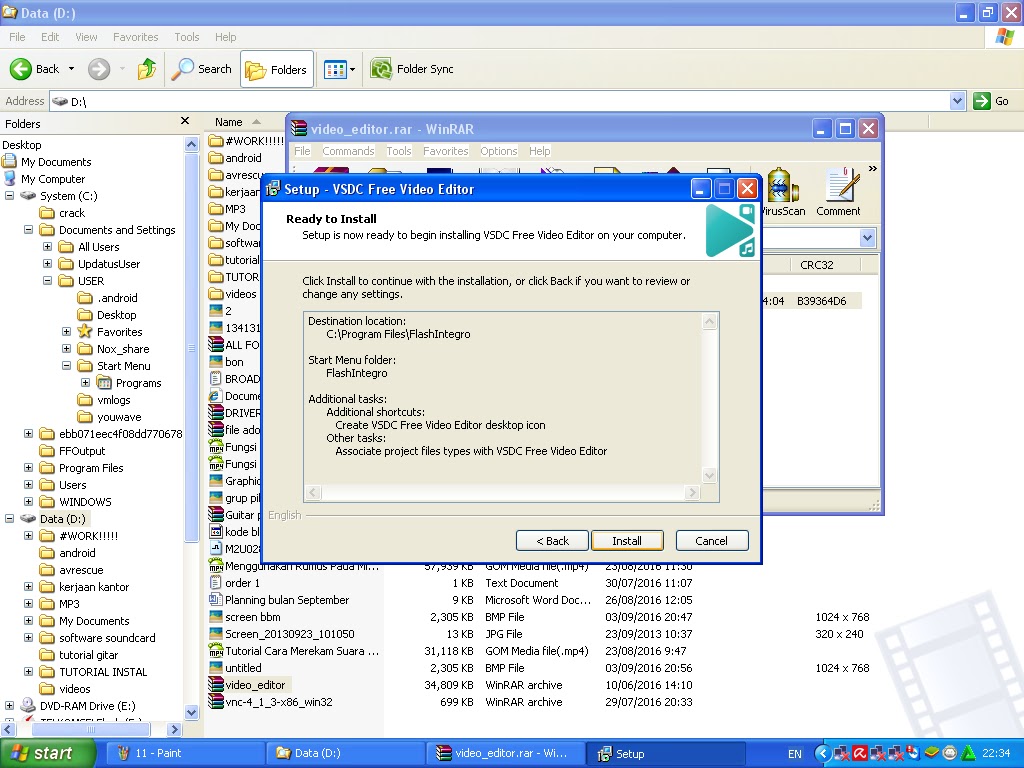This screenshot has height=768, width=1024.
Task: Open Options menu in WinRAR window
Action: coord(499,151)
